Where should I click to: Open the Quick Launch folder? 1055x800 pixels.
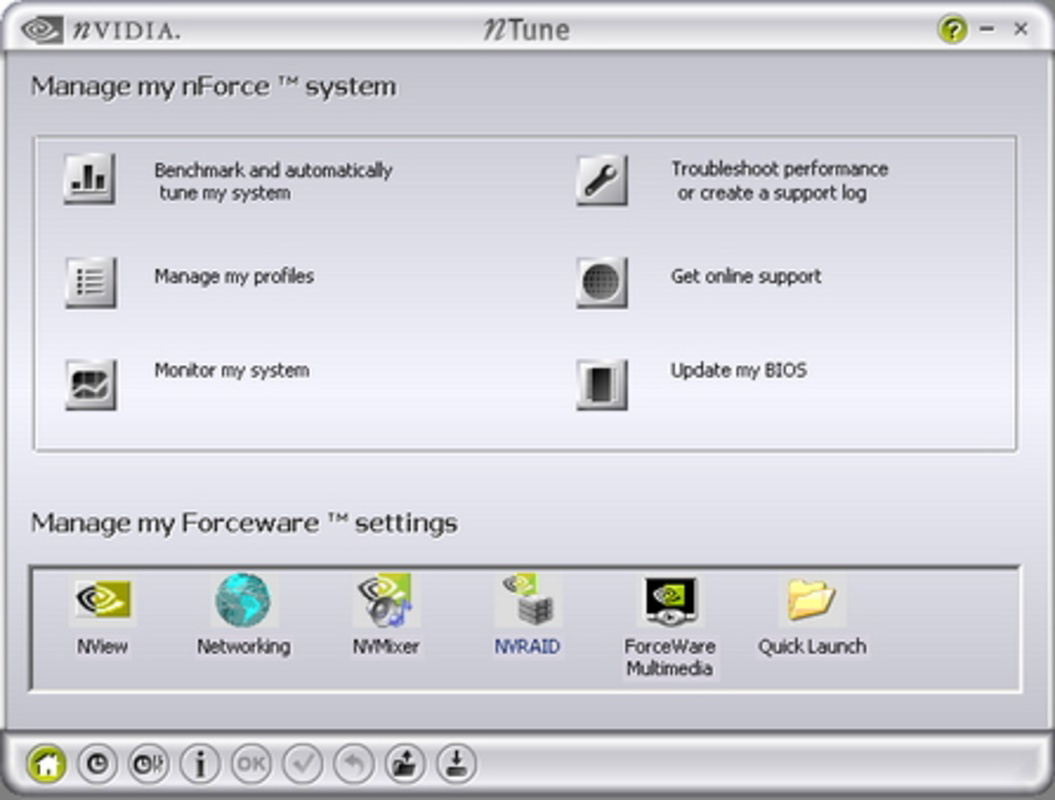(811, 598)
